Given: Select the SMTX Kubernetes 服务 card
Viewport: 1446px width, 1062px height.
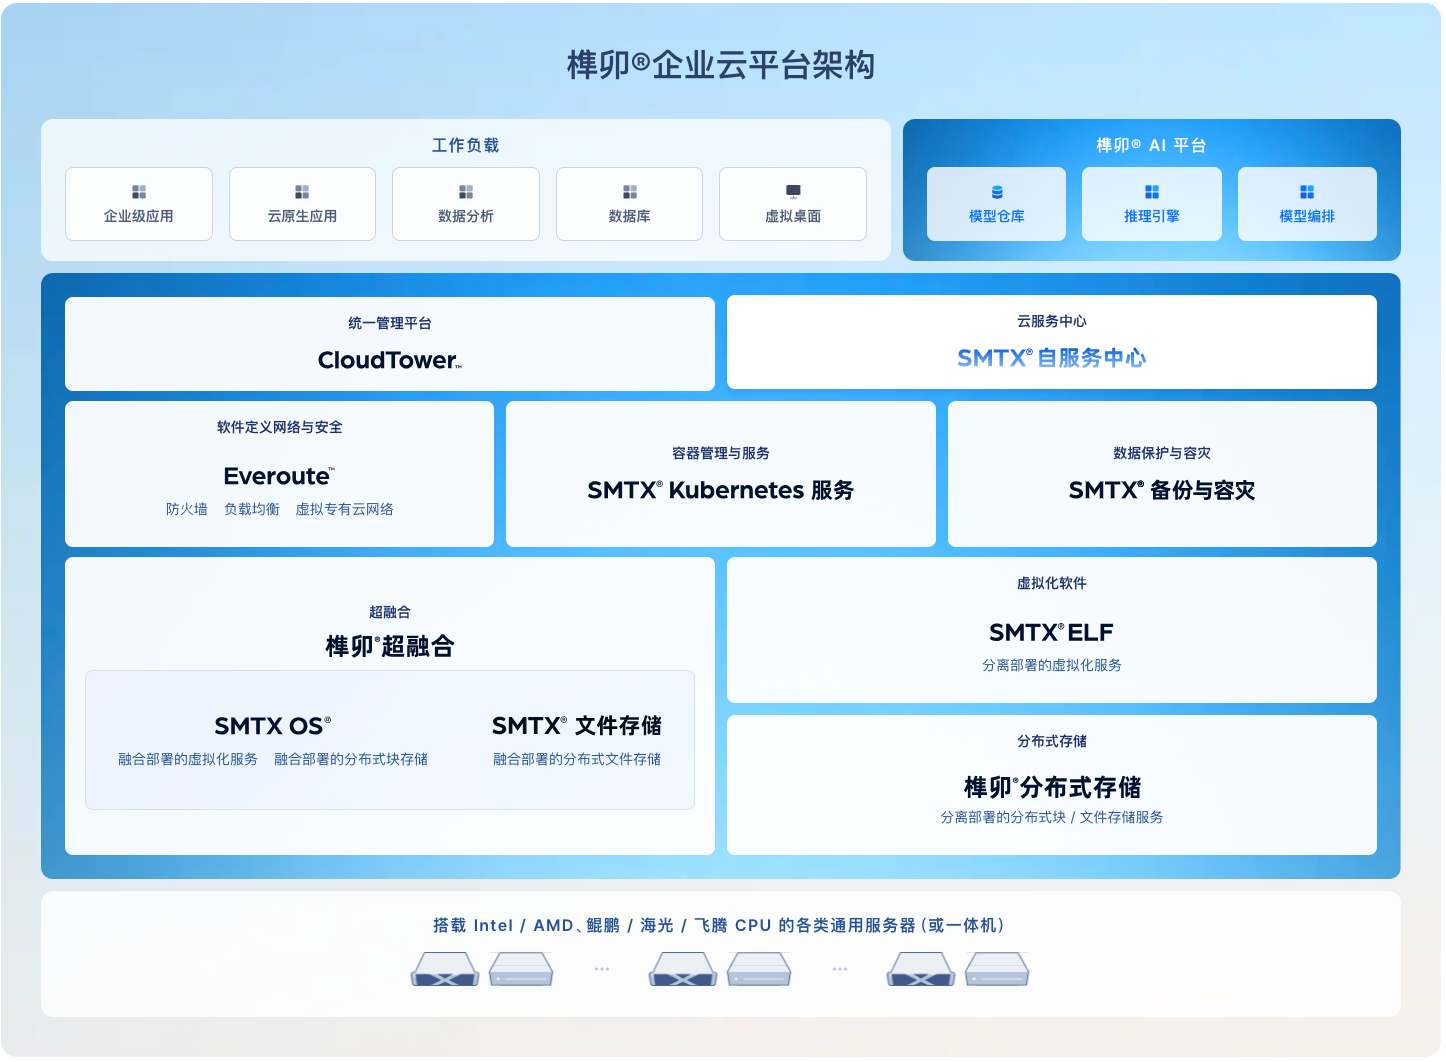Looking at the screenshot, I should click(720, 475).
